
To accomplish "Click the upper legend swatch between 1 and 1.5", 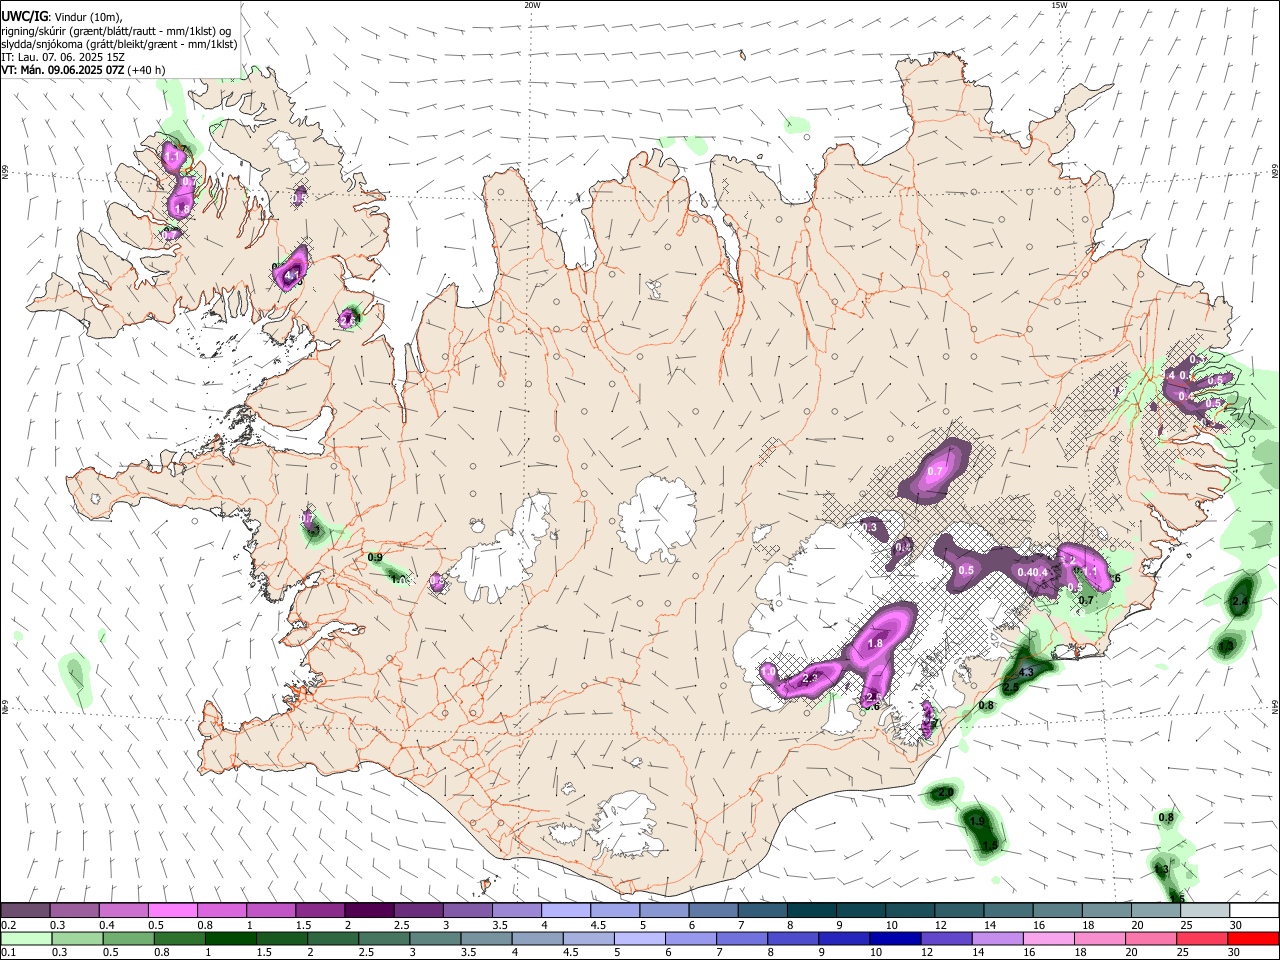I will tap(271, 910).
